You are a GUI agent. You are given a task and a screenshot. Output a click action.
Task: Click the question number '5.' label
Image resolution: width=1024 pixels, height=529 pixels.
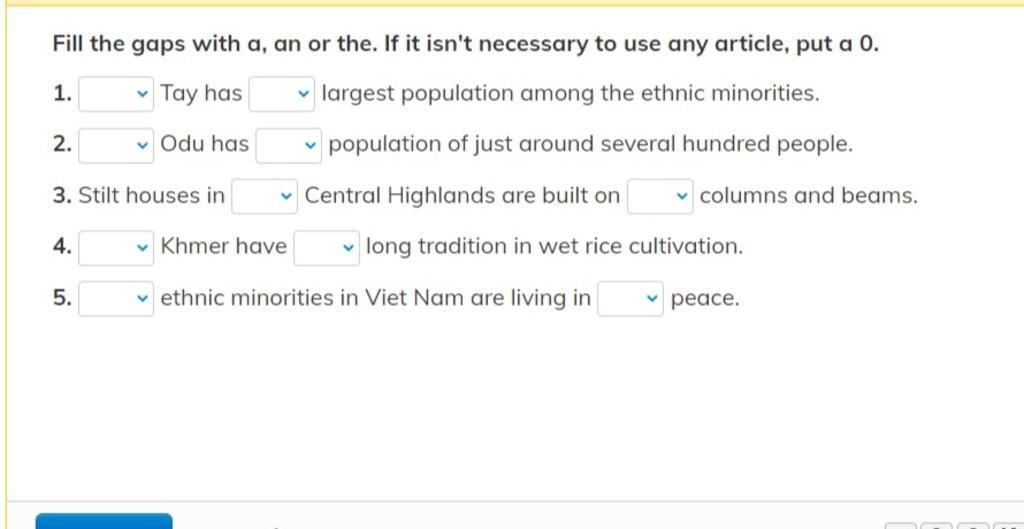click(x=62, y=298)
